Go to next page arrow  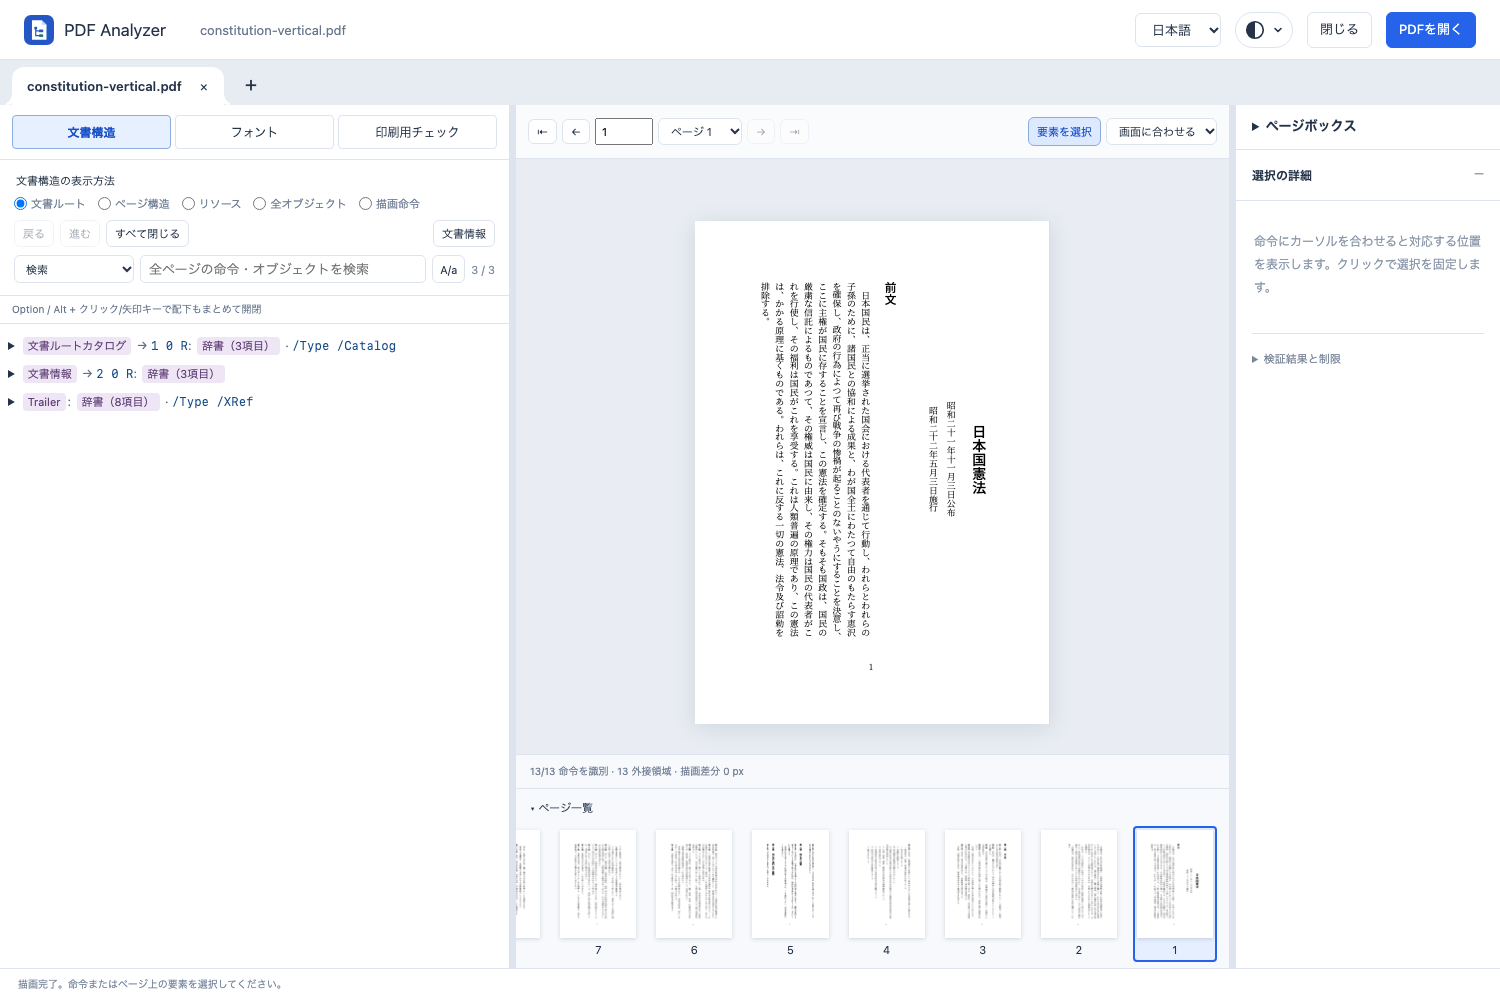pyautogui.click(x=761, y=132)
